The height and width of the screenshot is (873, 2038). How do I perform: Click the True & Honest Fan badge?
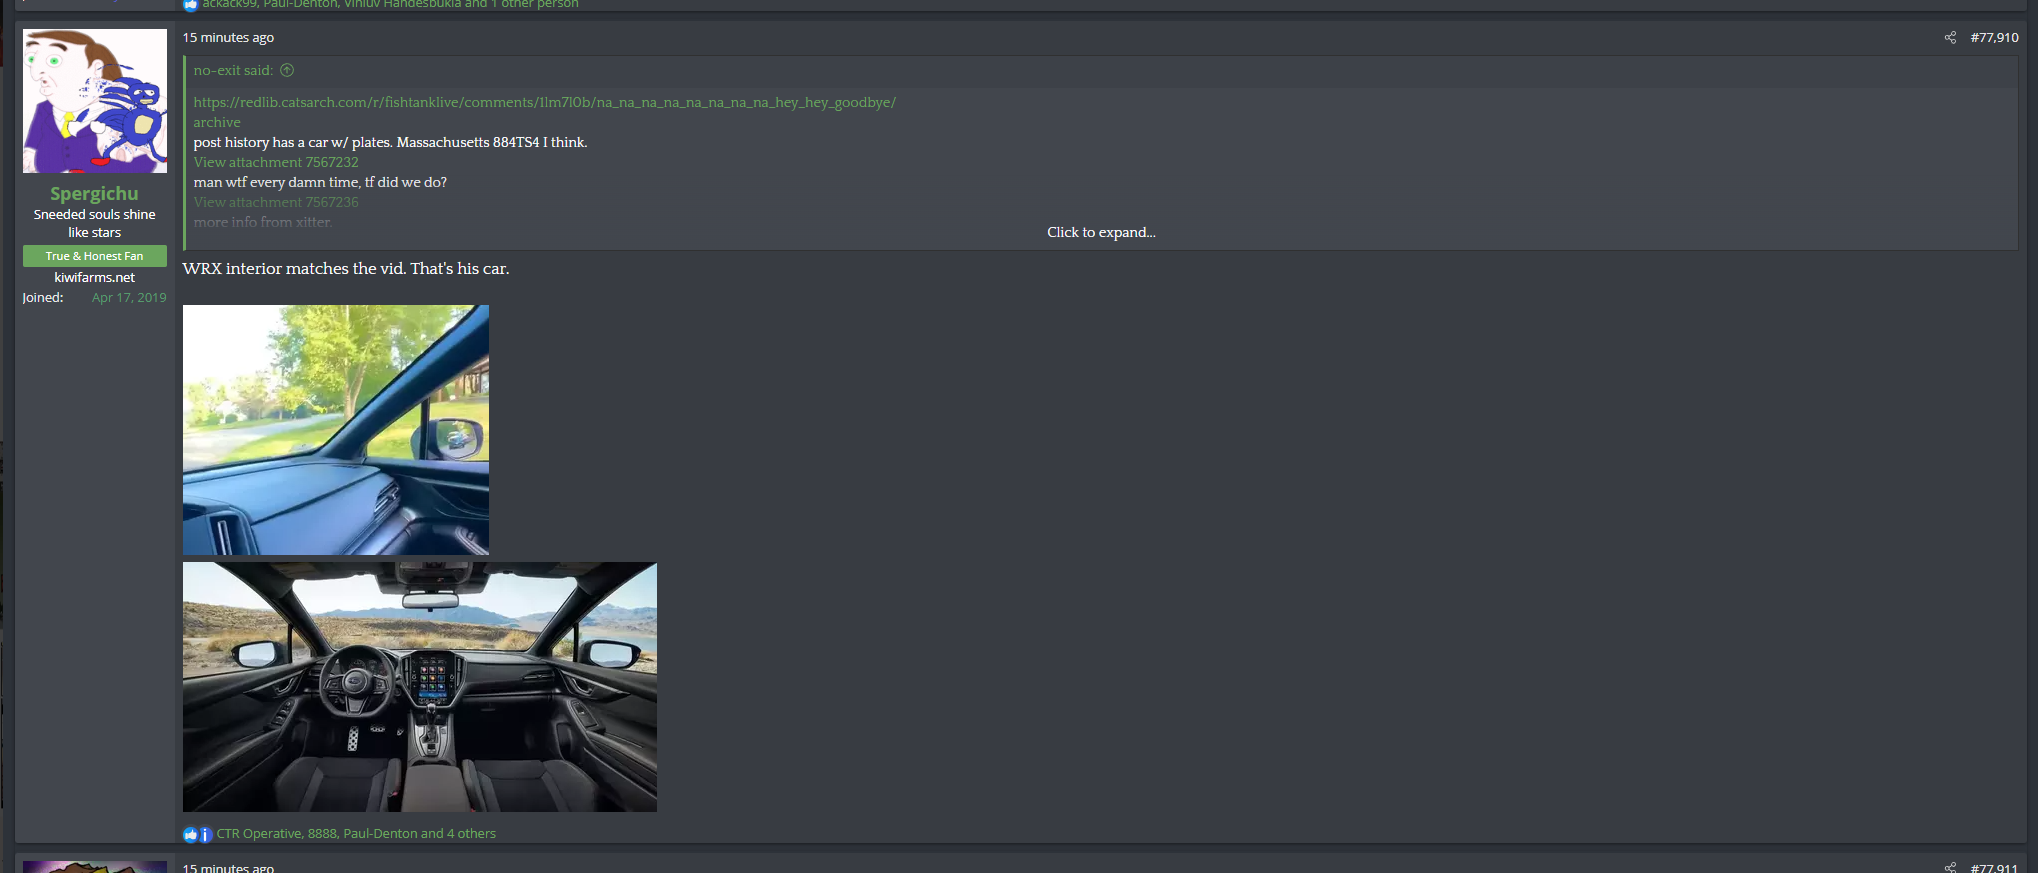click(x=95, y=256)
